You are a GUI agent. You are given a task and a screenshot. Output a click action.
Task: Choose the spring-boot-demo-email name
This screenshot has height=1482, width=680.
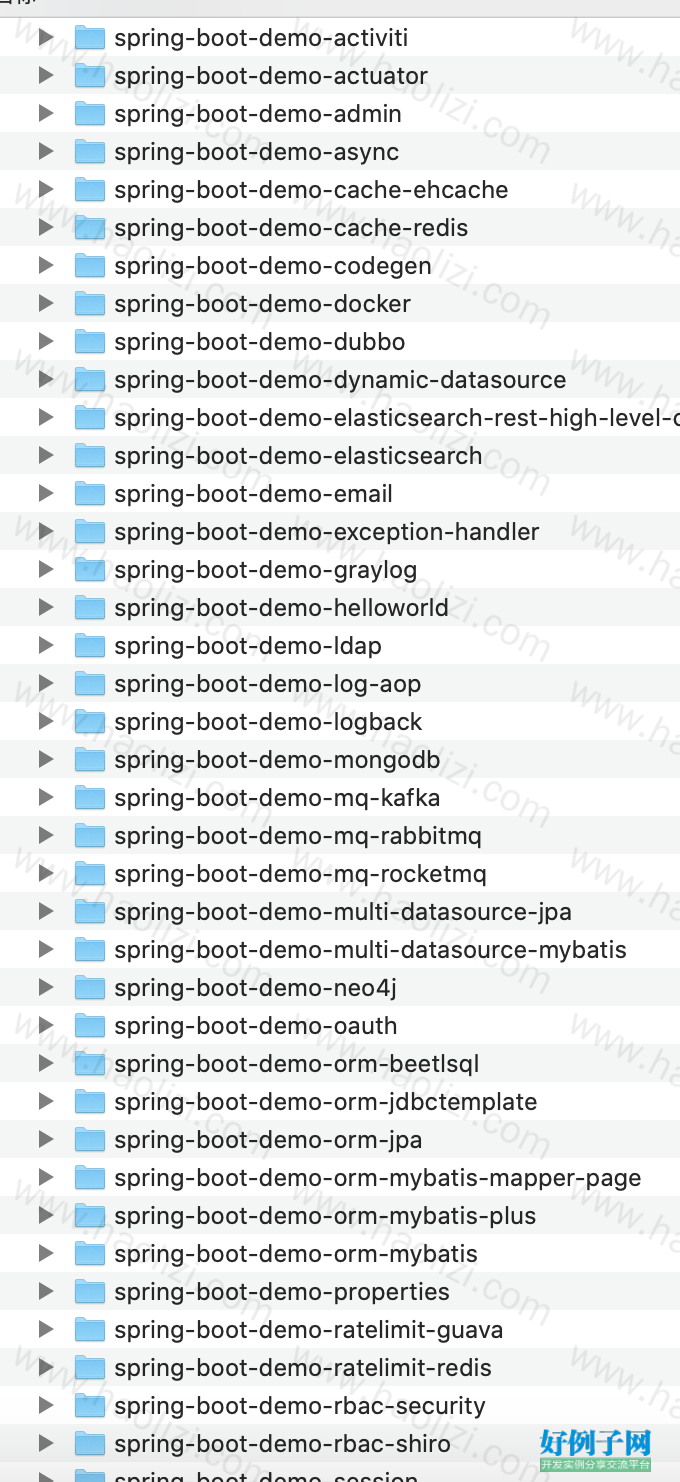point(254,494)
